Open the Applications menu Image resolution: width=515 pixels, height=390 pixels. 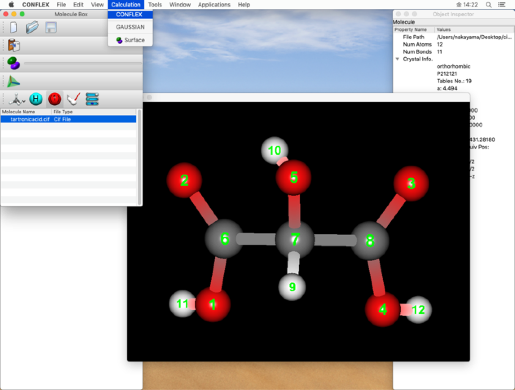(x=214, y=5)
